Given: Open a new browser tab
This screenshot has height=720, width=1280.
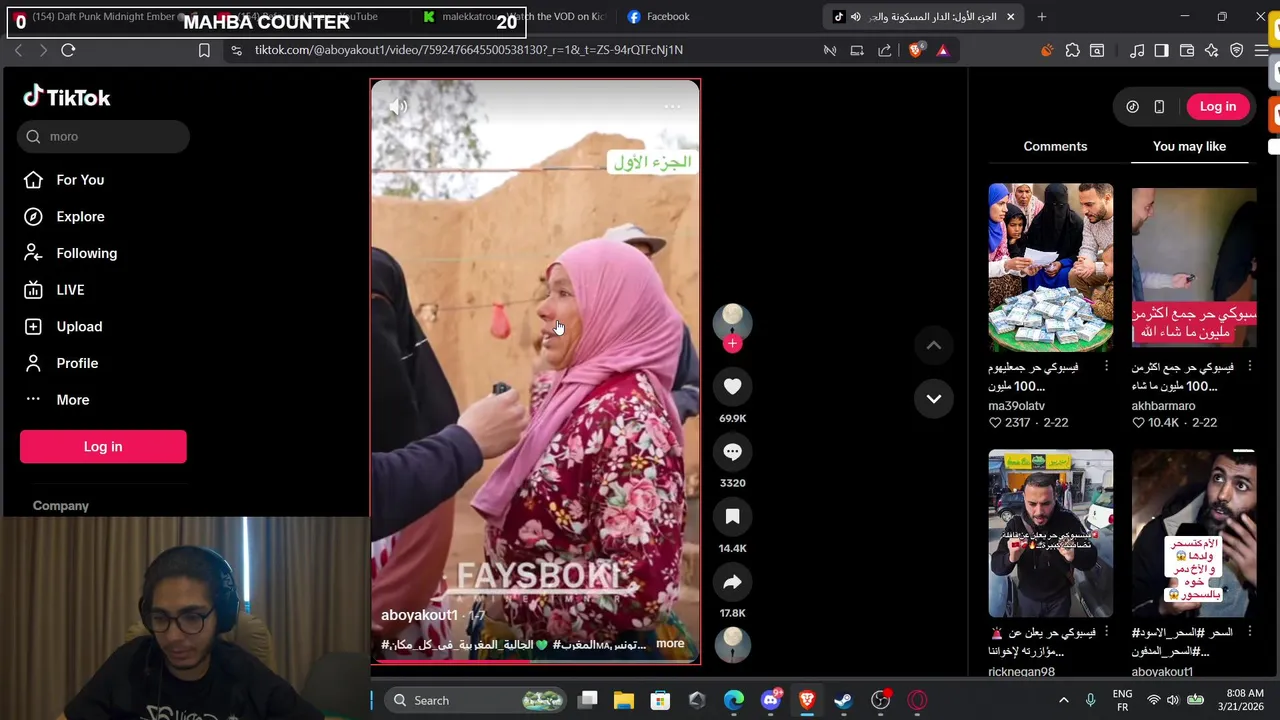Looking at the screenshot, I should click(x=1041, y=16).
